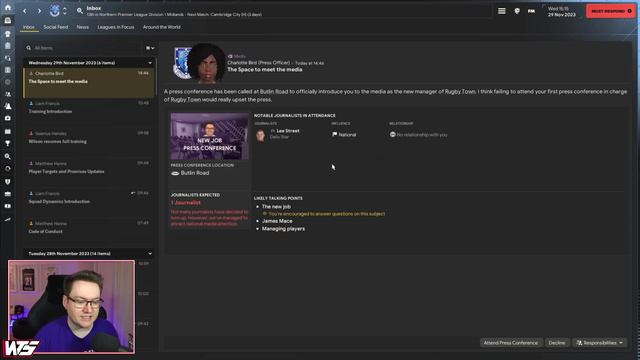Viewport: 640px width, 360px height.
Task: Click the Managing players talking point
Action: [283, 229]
